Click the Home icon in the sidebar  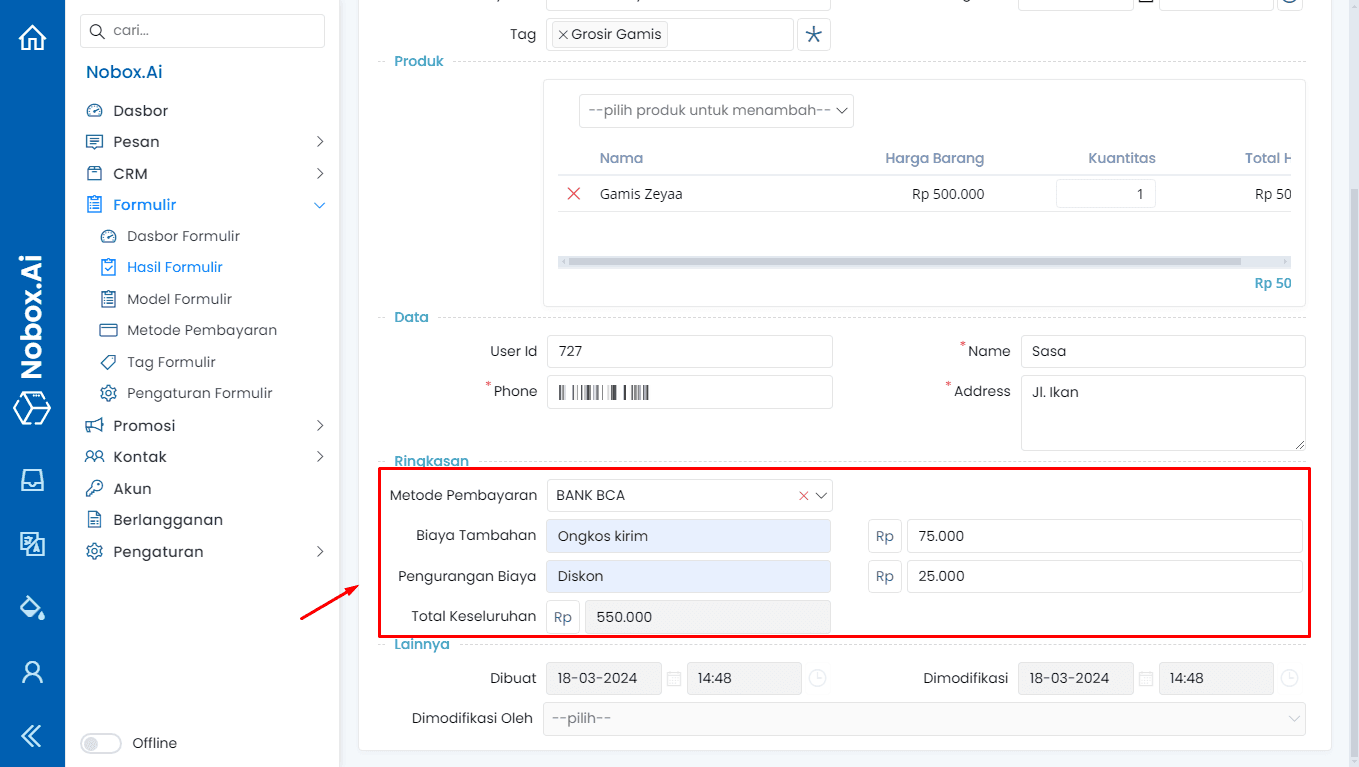point(33,36)
